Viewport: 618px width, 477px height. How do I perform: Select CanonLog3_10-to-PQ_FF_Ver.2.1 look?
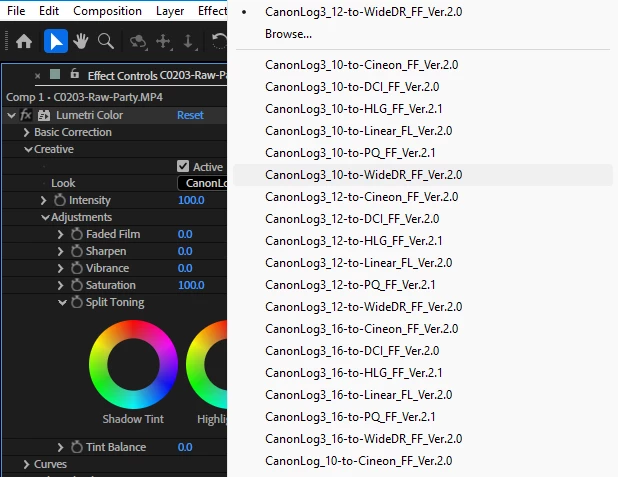tap(423, 153)
